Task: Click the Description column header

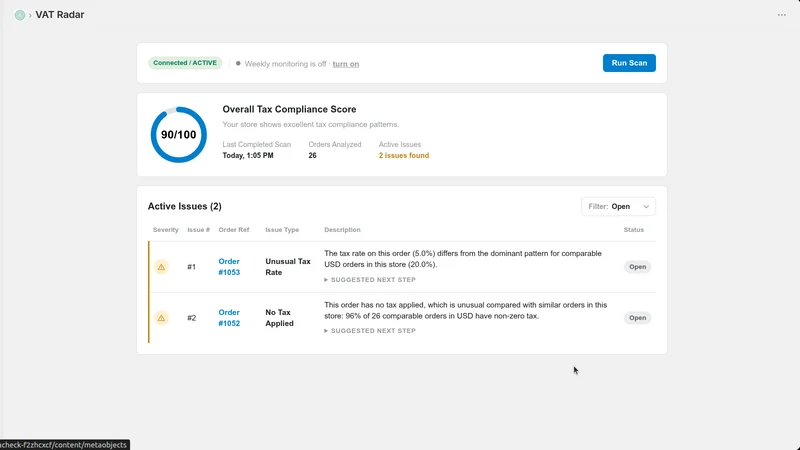Action: (342, 230)
